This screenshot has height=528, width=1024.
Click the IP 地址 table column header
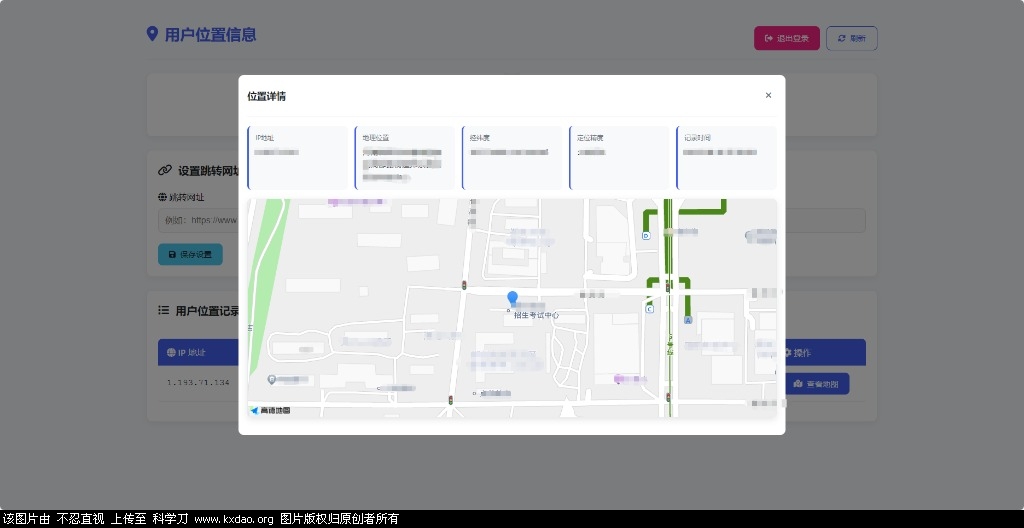(187, 352)
